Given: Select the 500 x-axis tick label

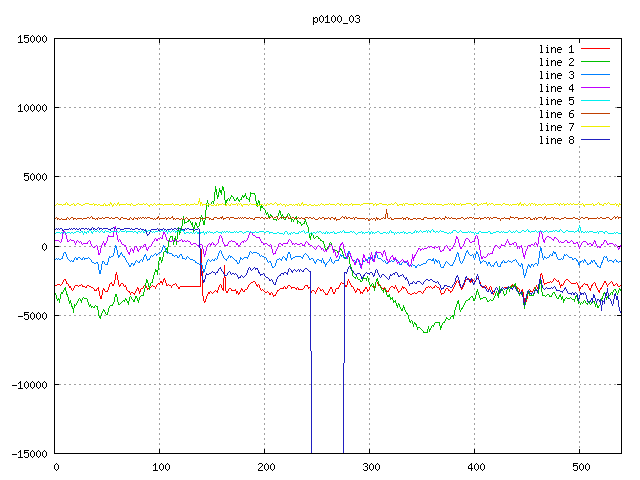Looking at the screenshot, I should tap(580, 467).
